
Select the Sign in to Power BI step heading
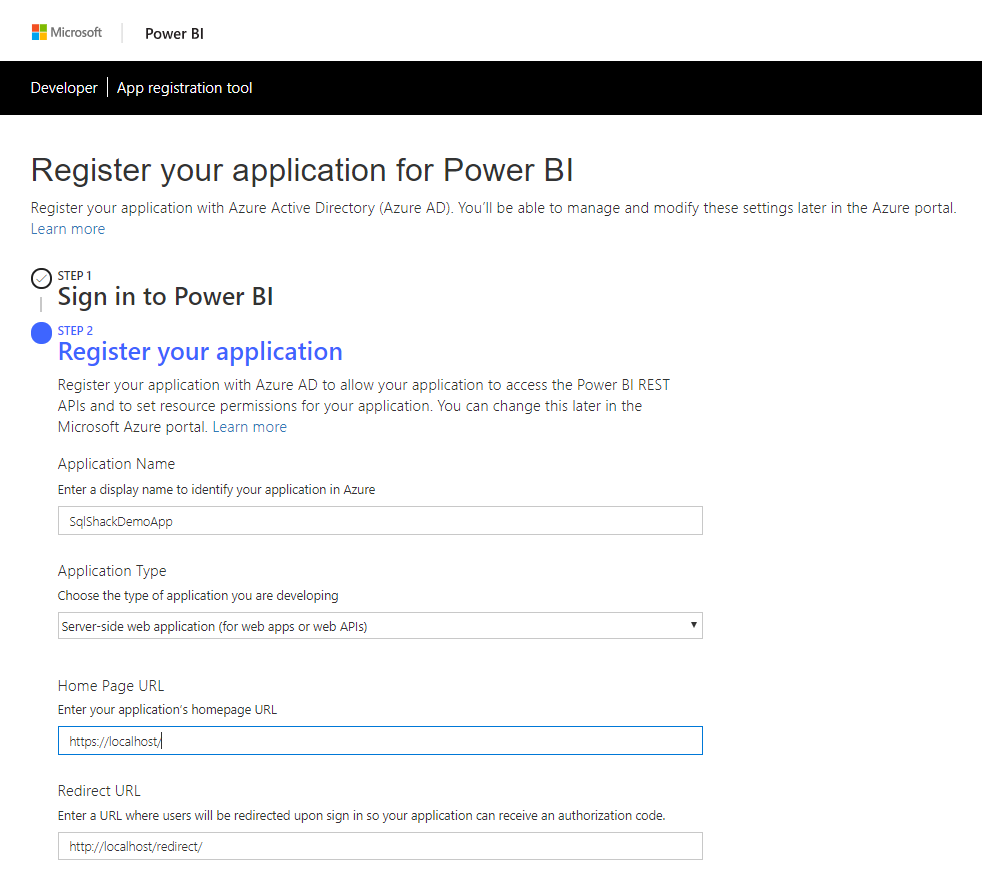[165, 297]
